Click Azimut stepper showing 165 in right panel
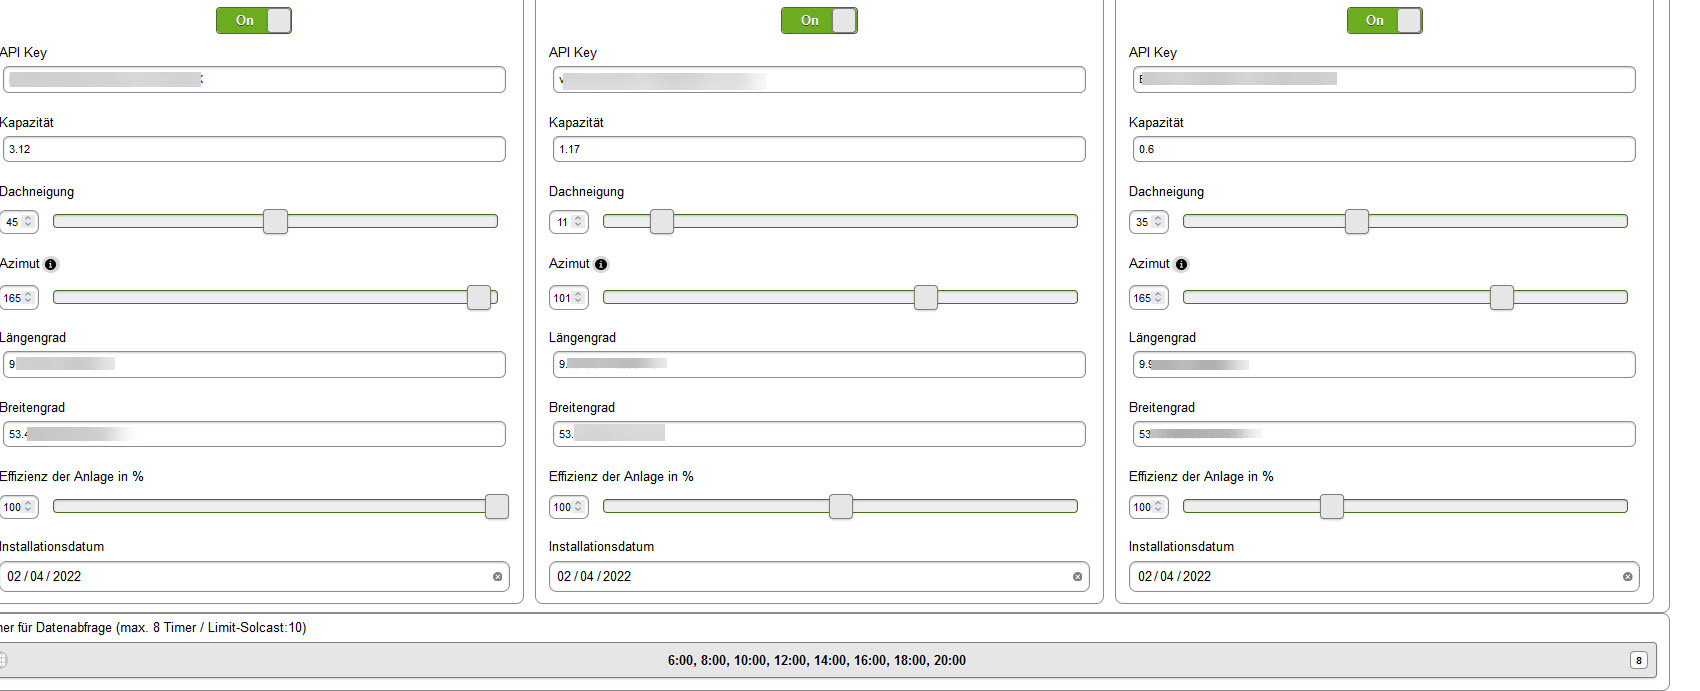 point(1149,298)
